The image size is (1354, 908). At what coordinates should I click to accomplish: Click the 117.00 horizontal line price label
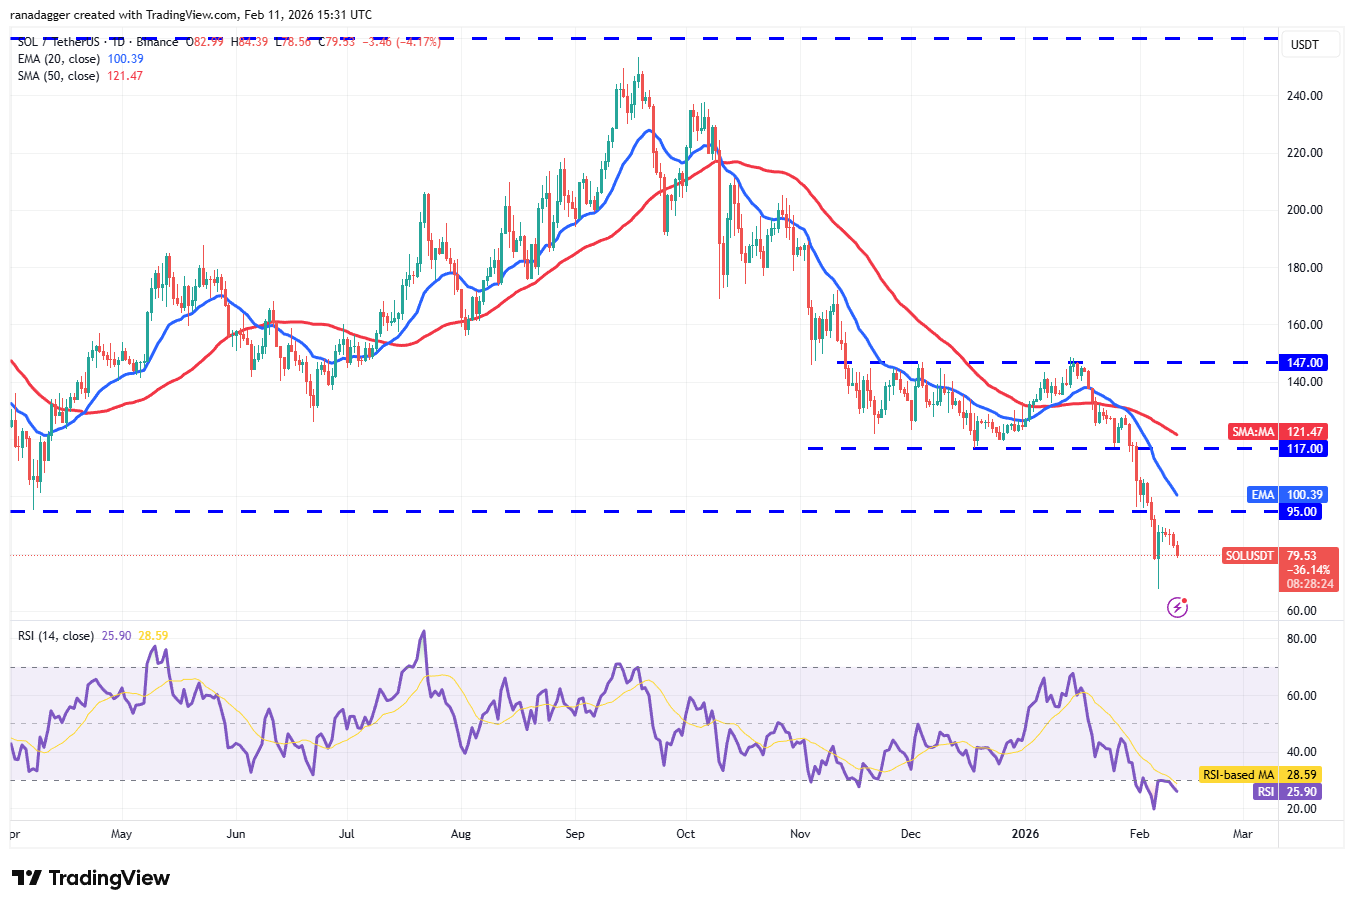point(1304,449)
